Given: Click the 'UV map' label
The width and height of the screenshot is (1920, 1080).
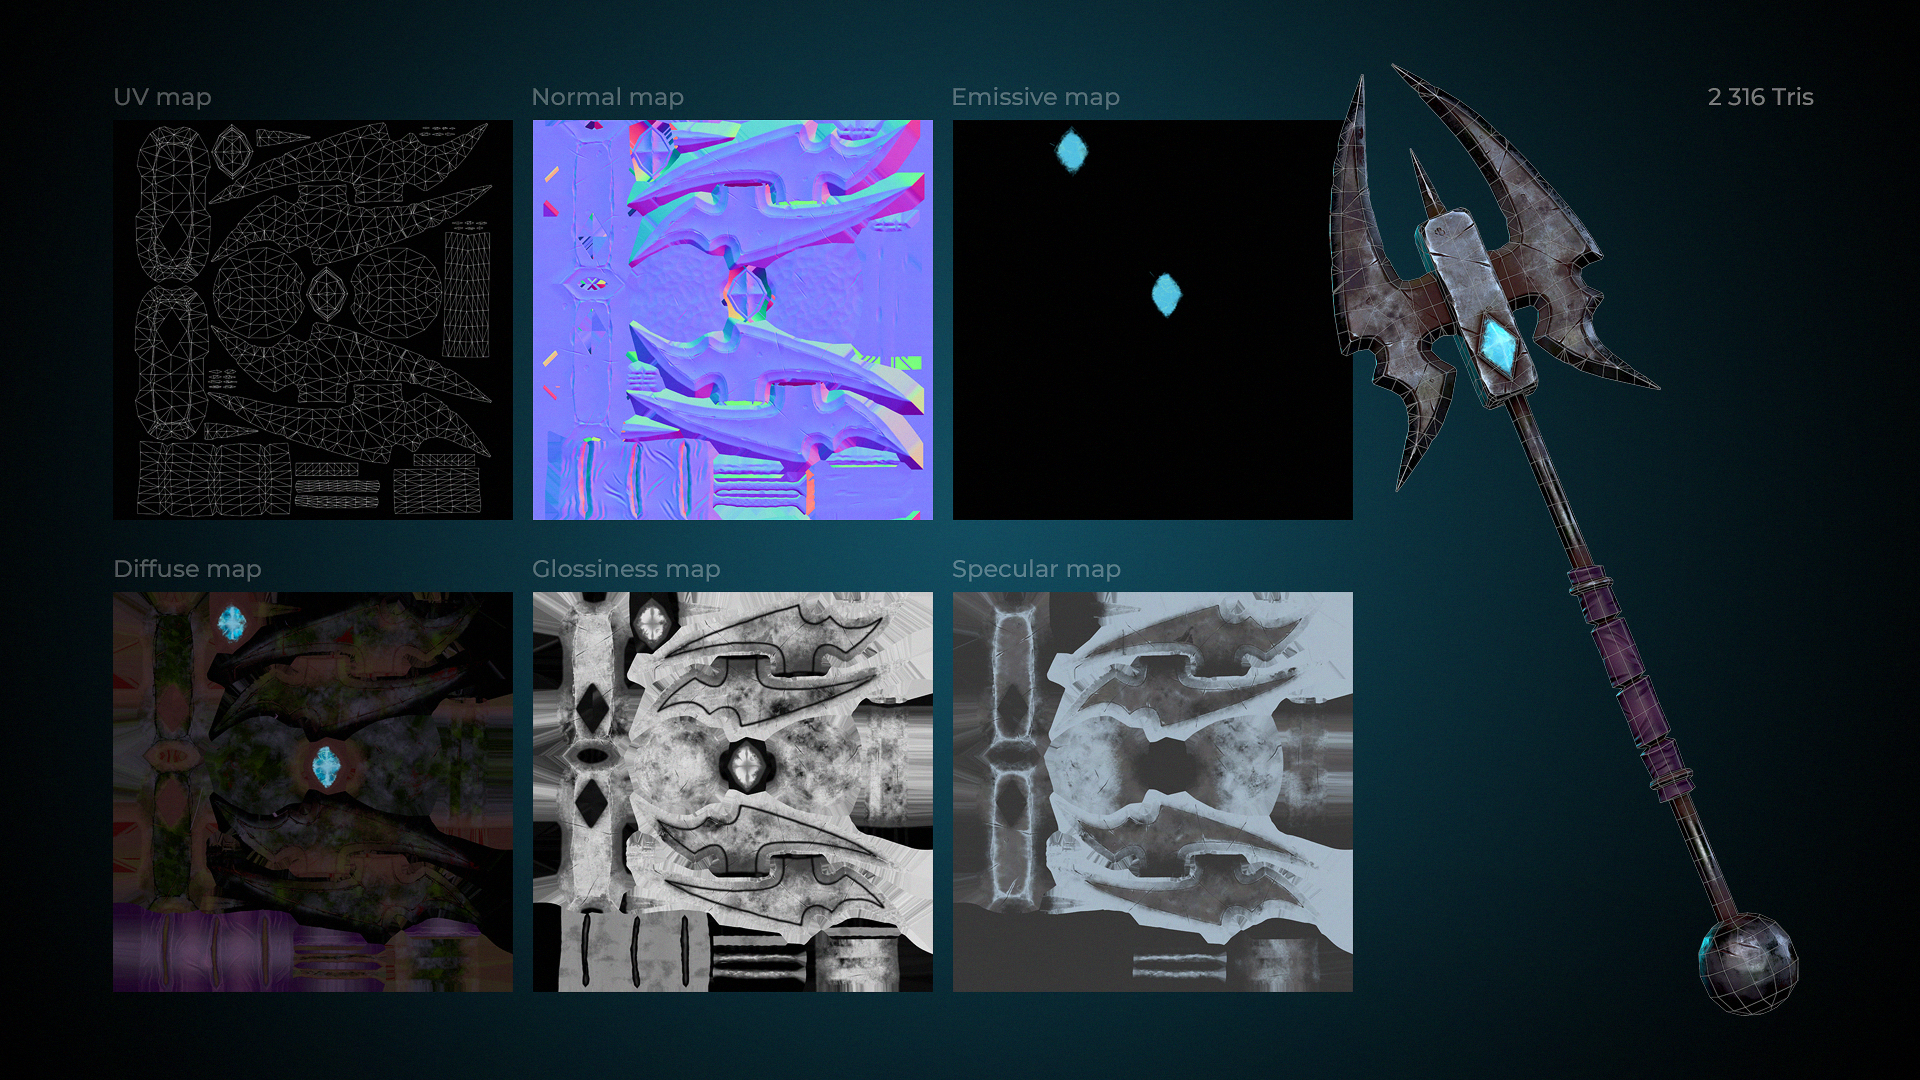Looking at the screenshot, I should point(162,97).
